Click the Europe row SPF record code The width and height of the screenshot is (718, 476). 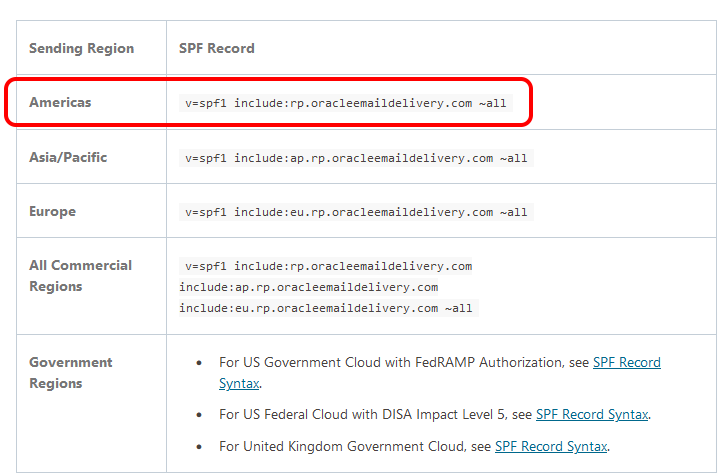click(356, 212)
